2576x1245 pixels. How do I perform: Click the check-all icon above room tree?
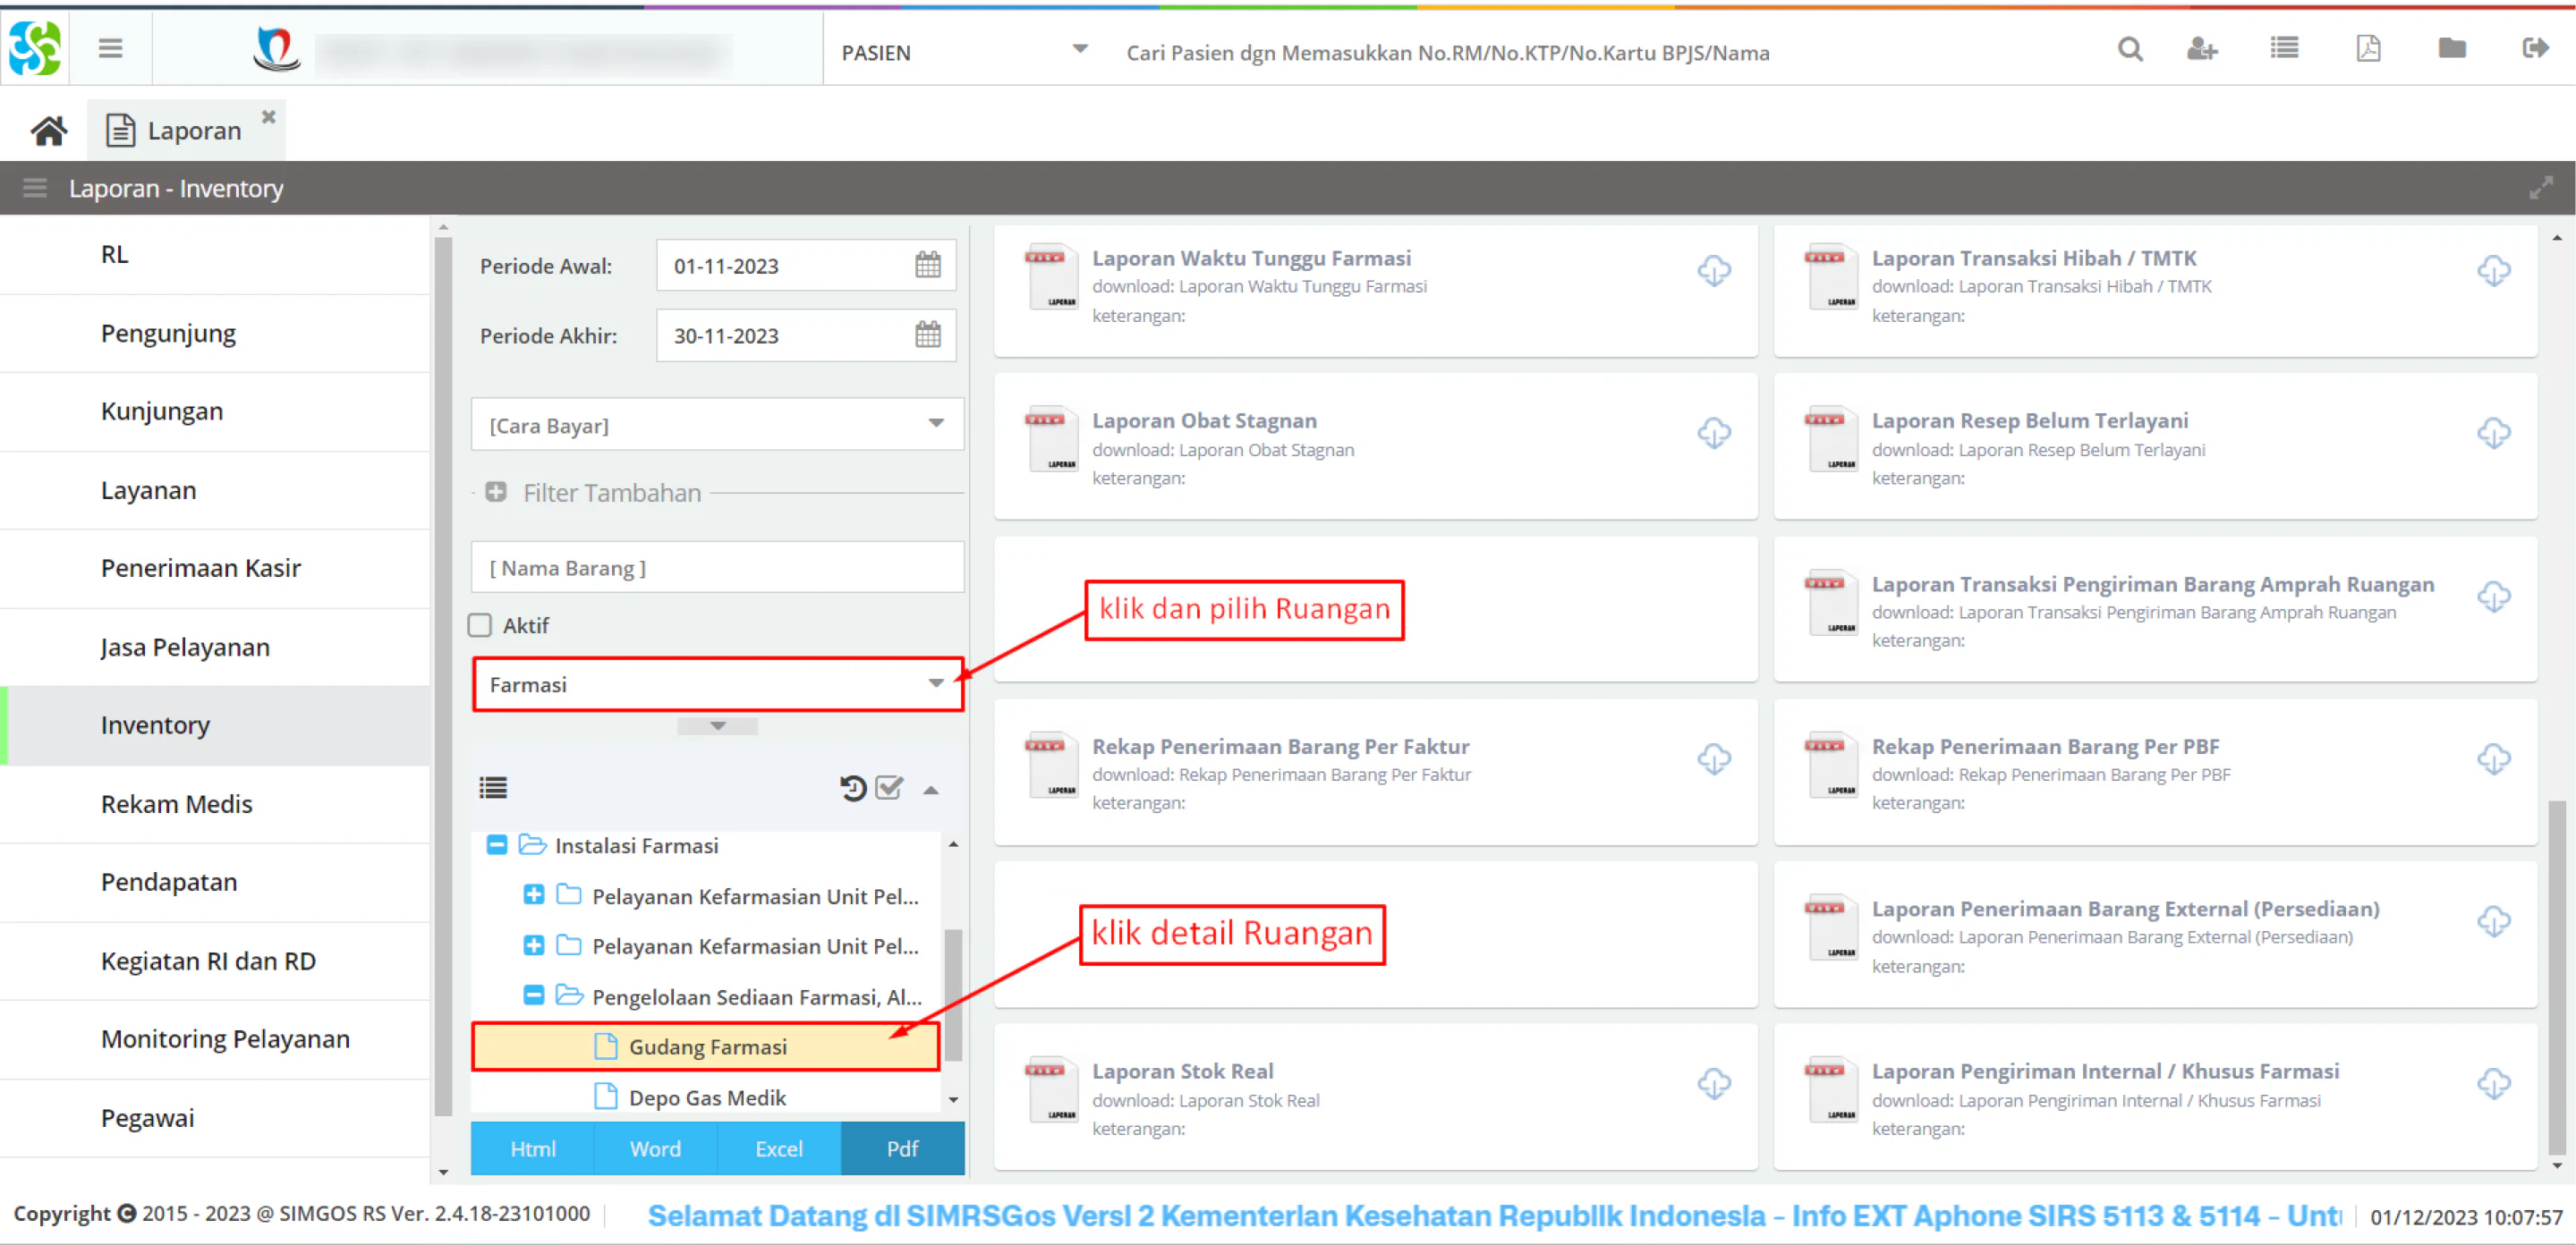pos(889,789)
